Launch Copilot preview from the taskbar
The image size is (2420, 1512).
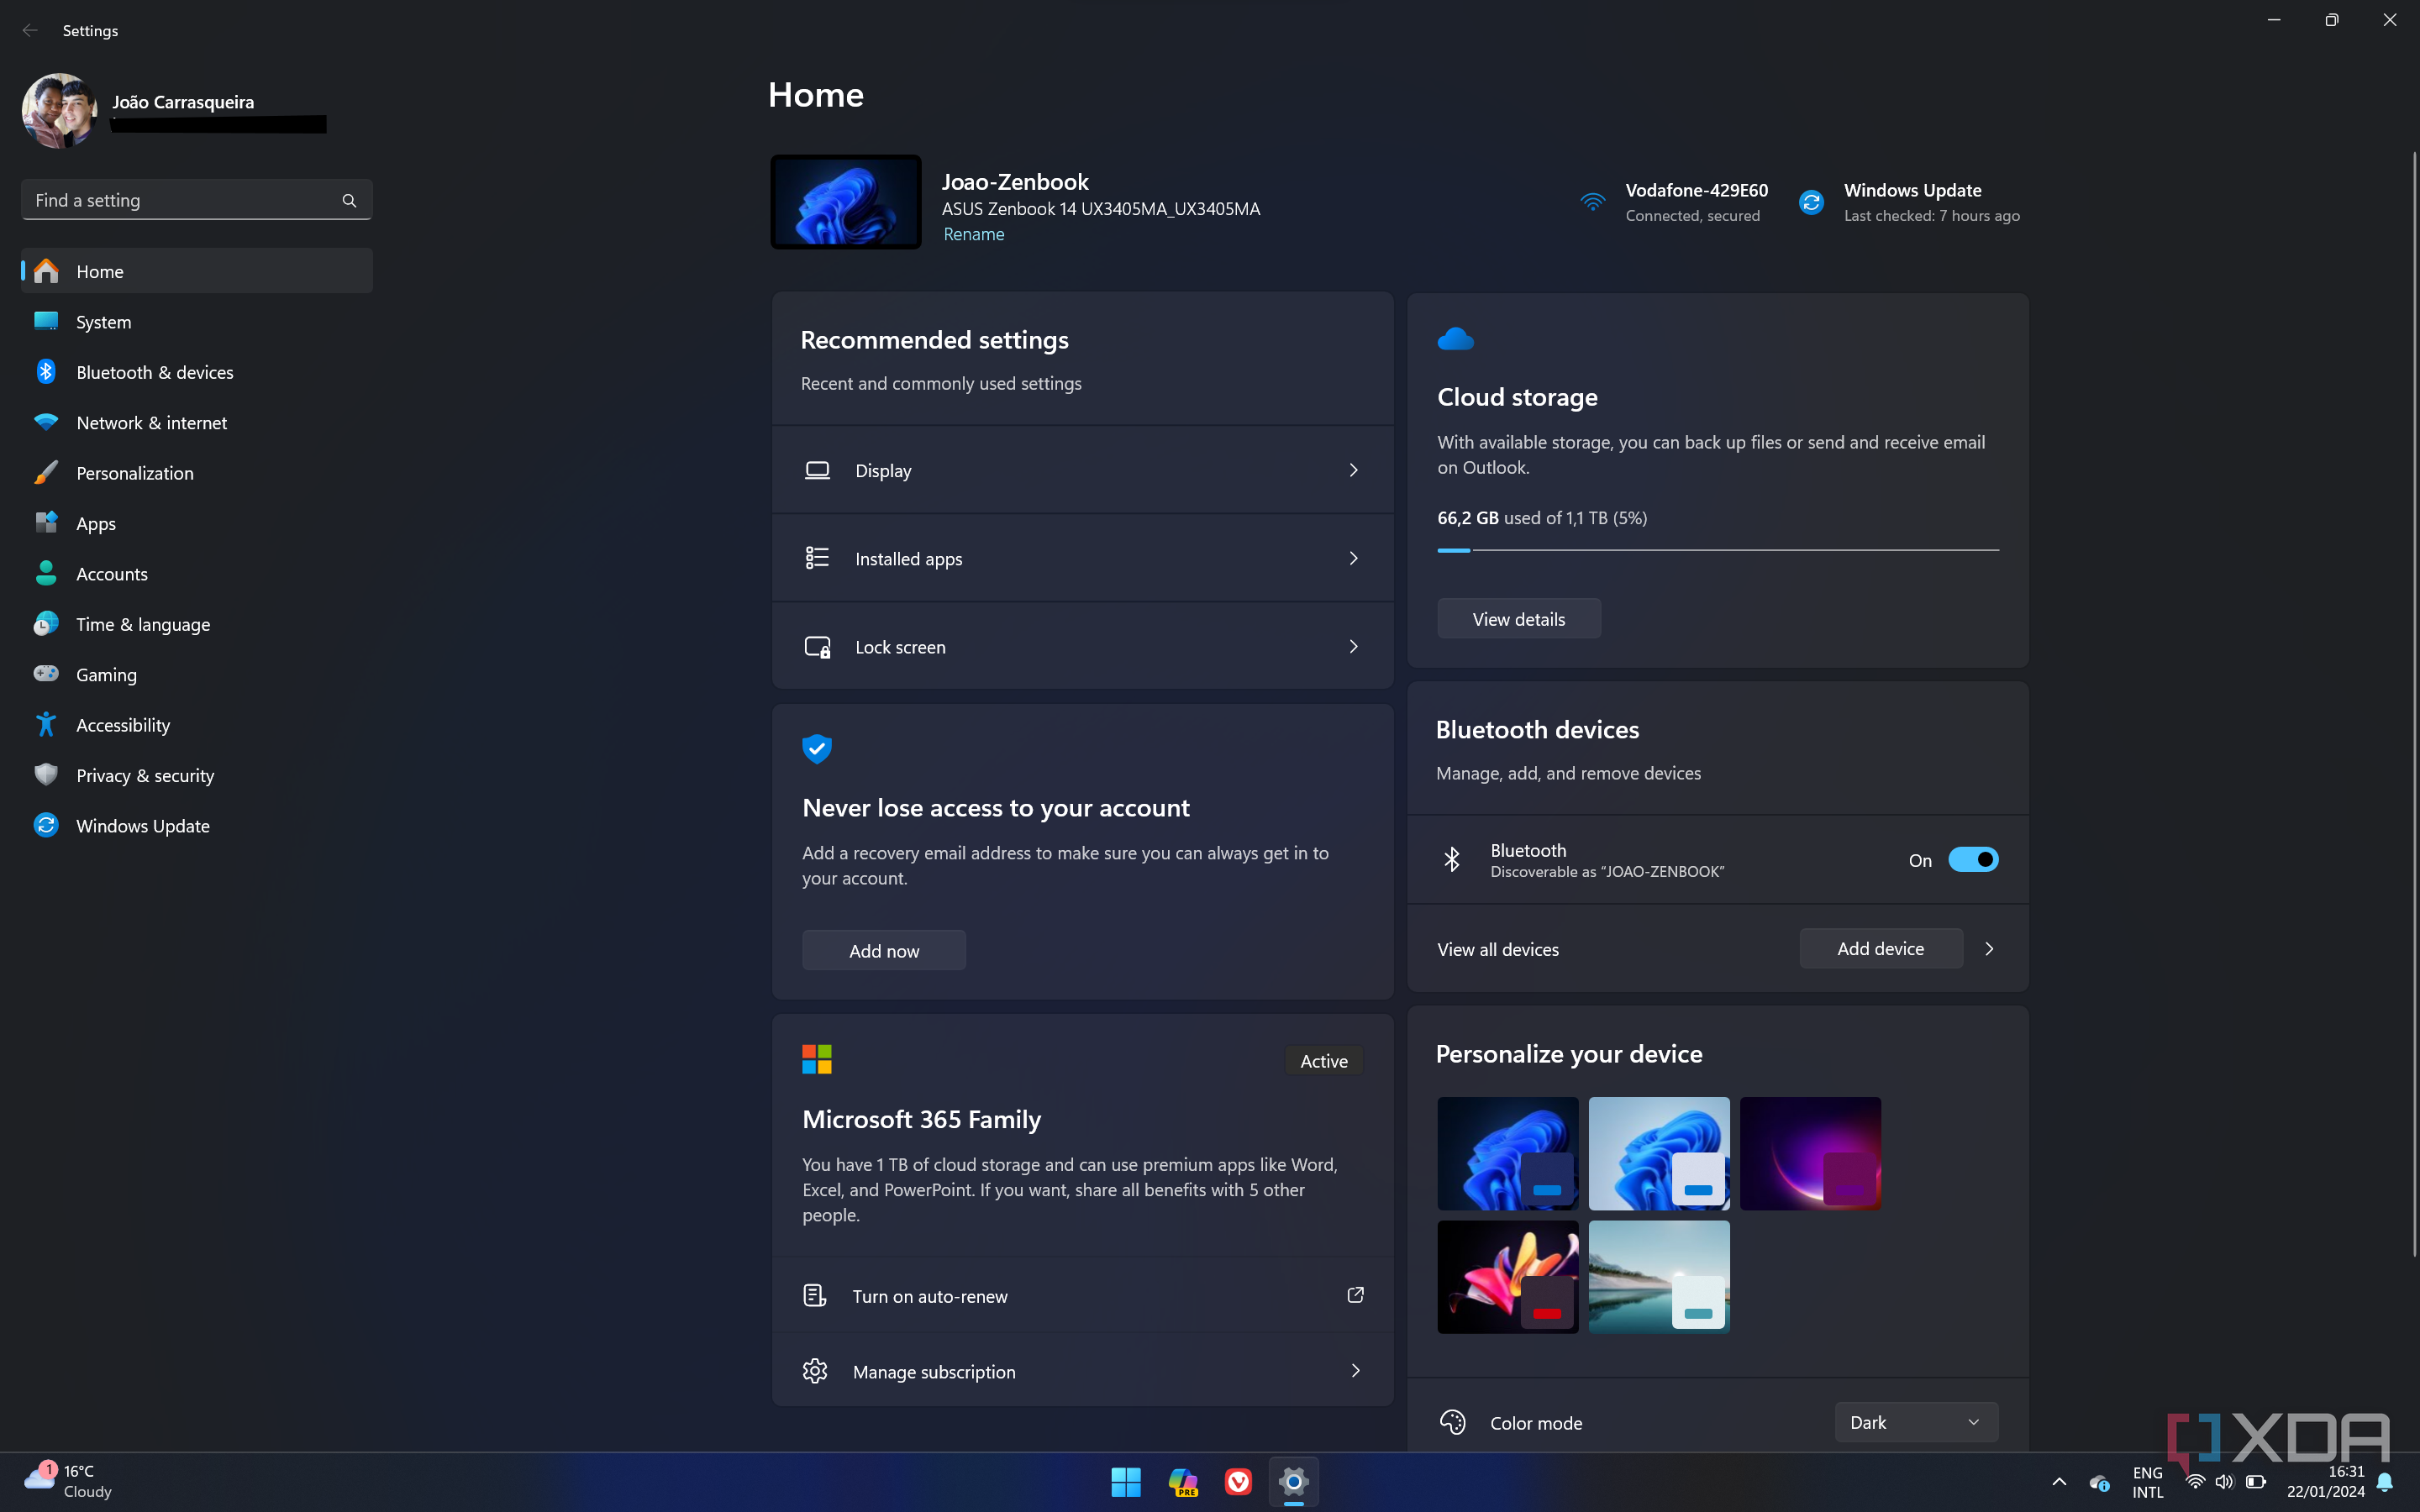(x=1183, y=1482)
